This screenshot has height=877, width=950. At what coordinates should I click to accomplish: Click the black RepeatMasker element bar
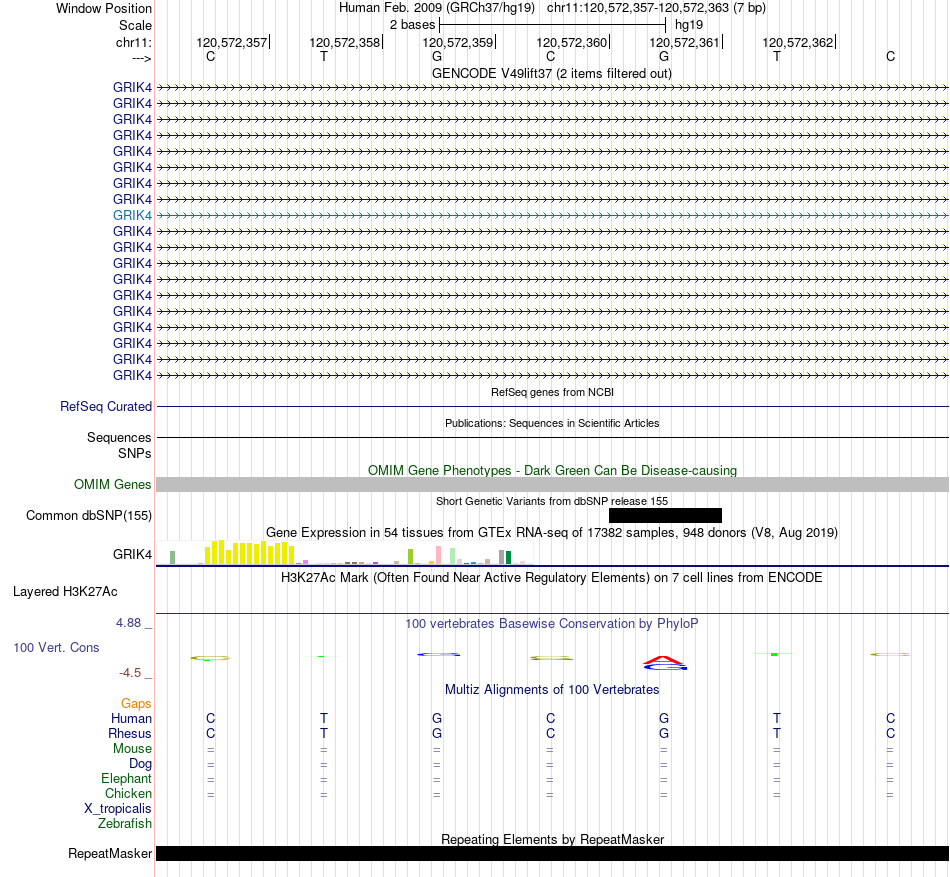coord(553,853)
